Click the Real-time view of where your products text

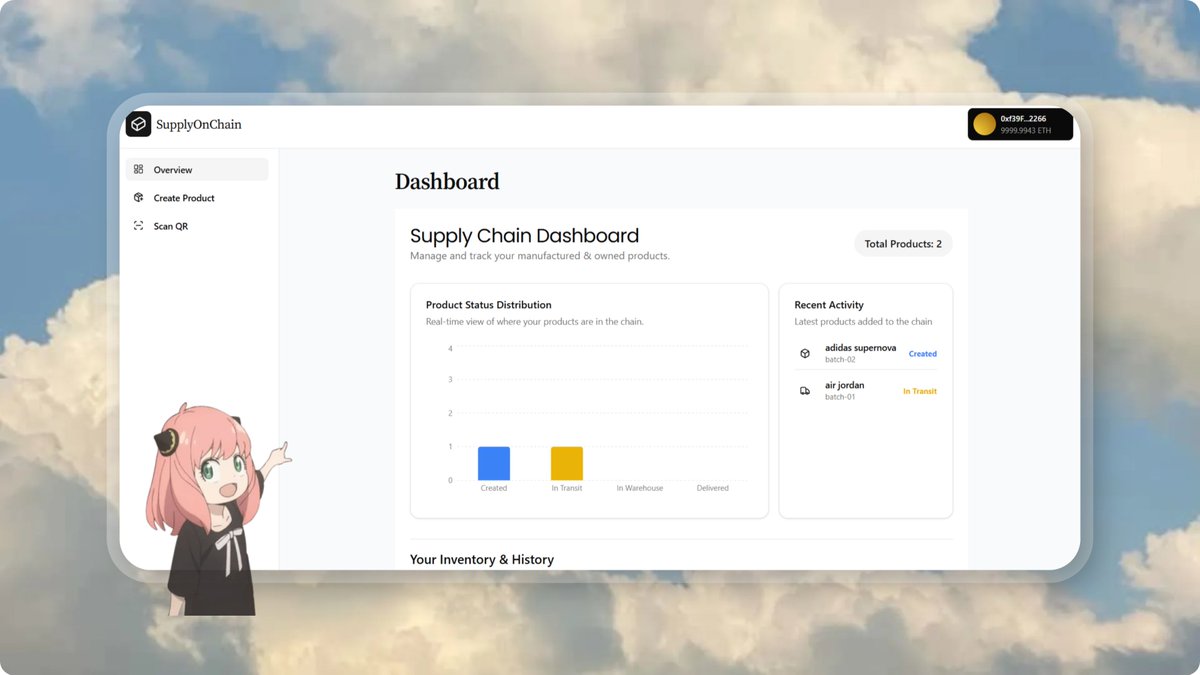tap(535, 322)
